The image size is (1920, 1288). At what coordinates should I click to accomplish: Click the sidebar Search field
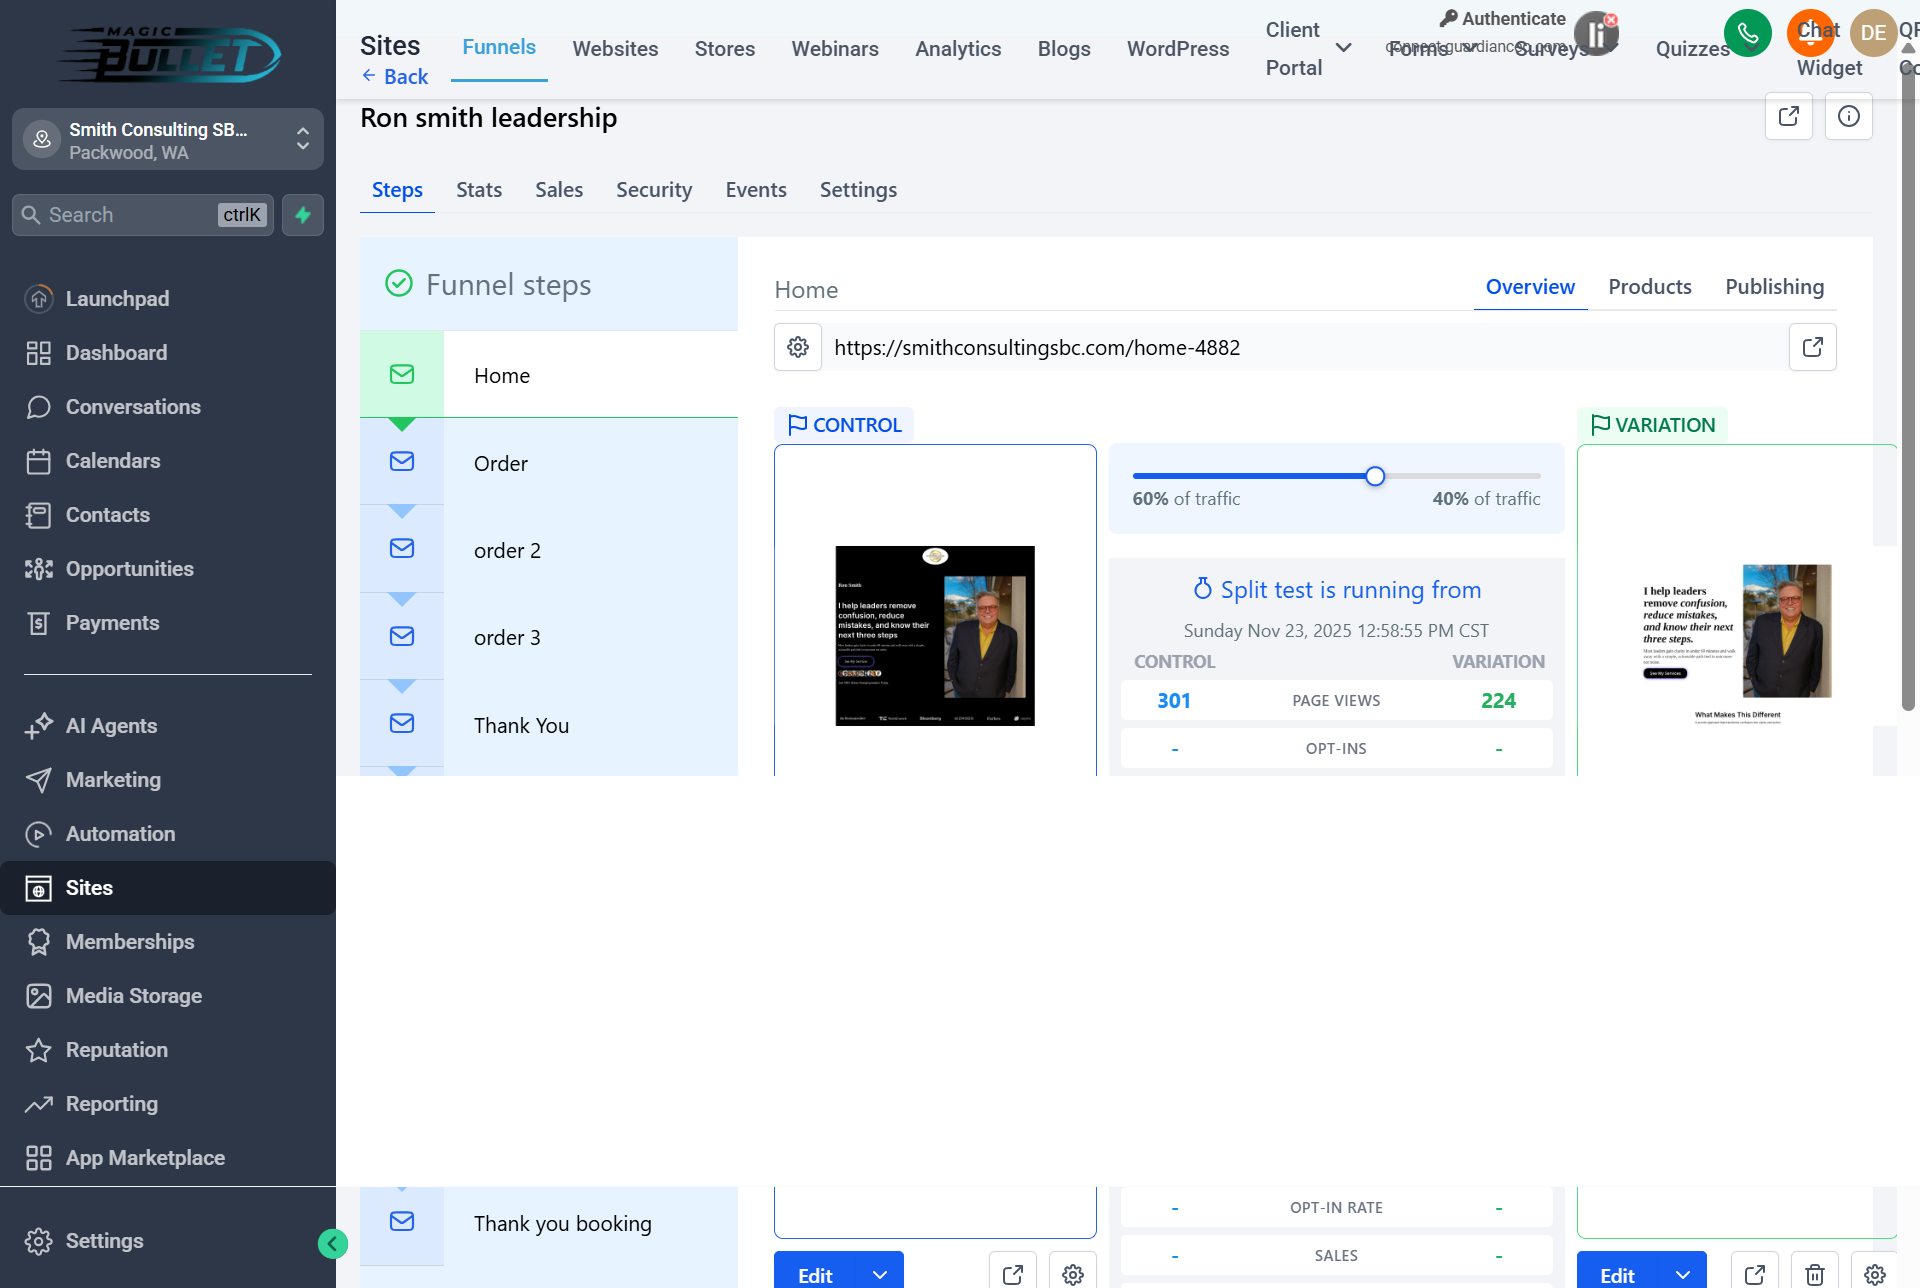[143, 215]
